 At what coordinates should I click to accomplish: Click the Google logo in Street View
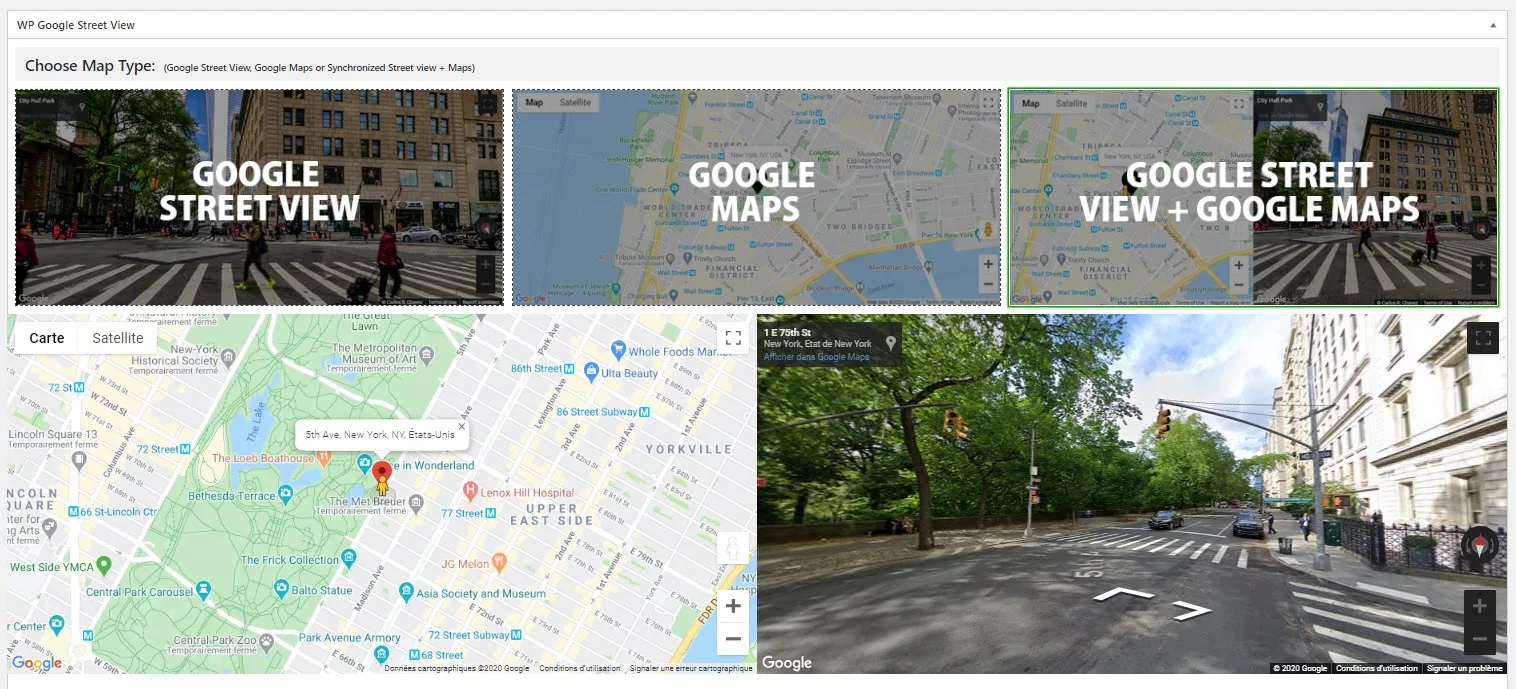tap(787, 662)
